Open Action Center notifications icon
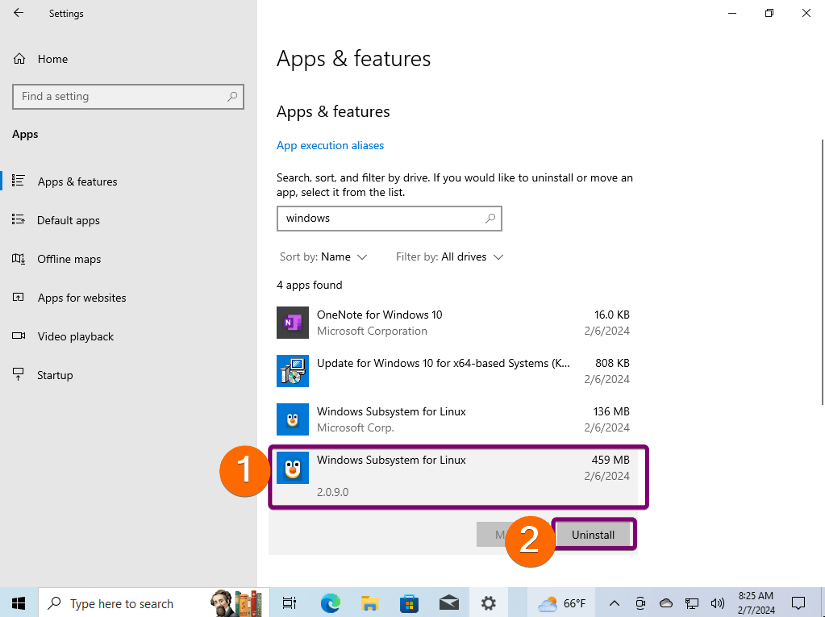Viewport: 825px width, 617px height. click(799, 603)
